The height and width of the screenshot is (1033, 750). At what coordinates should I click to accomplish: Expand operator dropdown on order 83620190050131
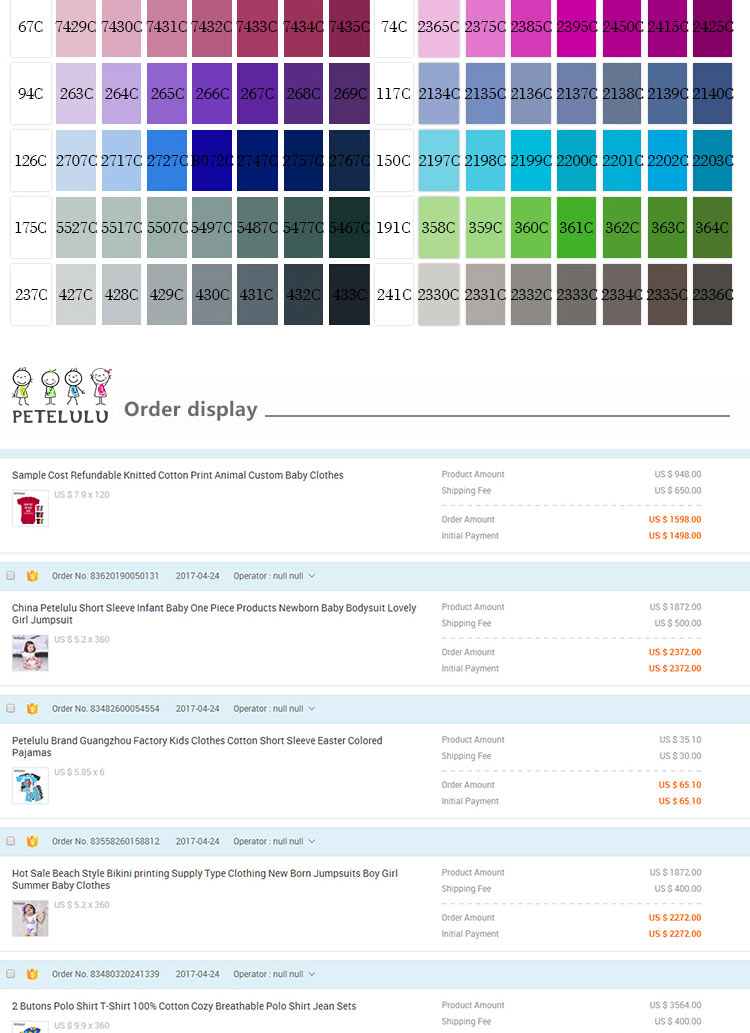pyautogui.click(x=312, y=576)
